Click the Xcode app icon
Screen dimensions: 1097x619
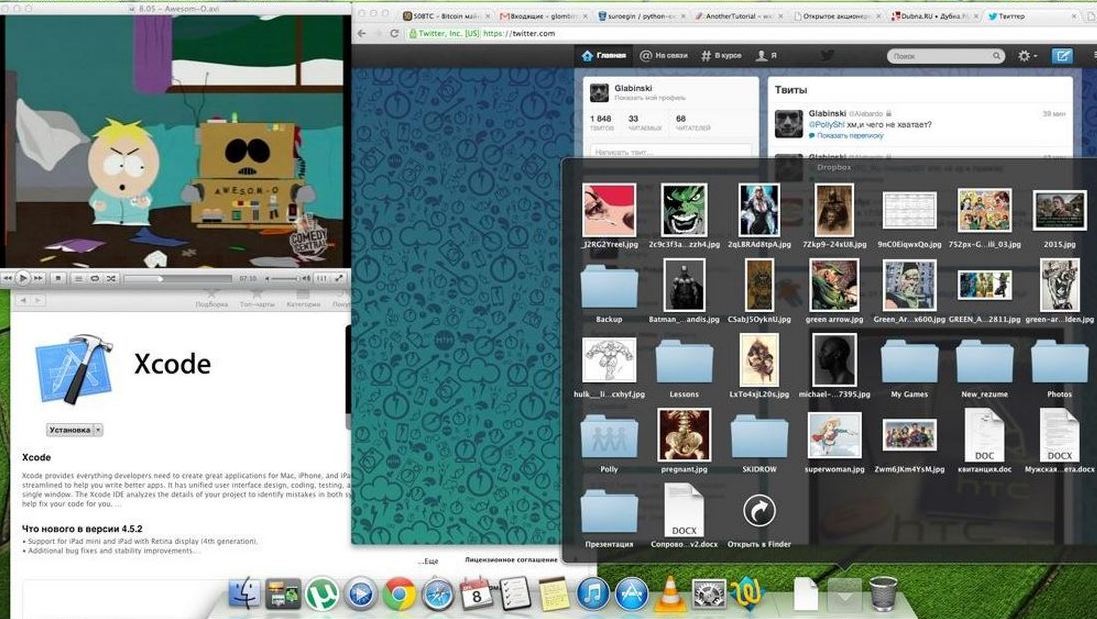tap(74, 368)
